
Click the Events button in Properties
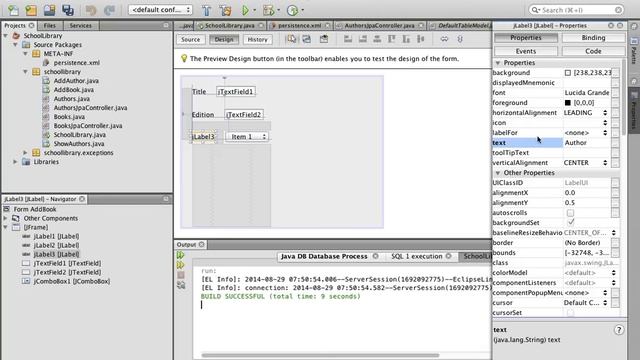tap(526, 51)
